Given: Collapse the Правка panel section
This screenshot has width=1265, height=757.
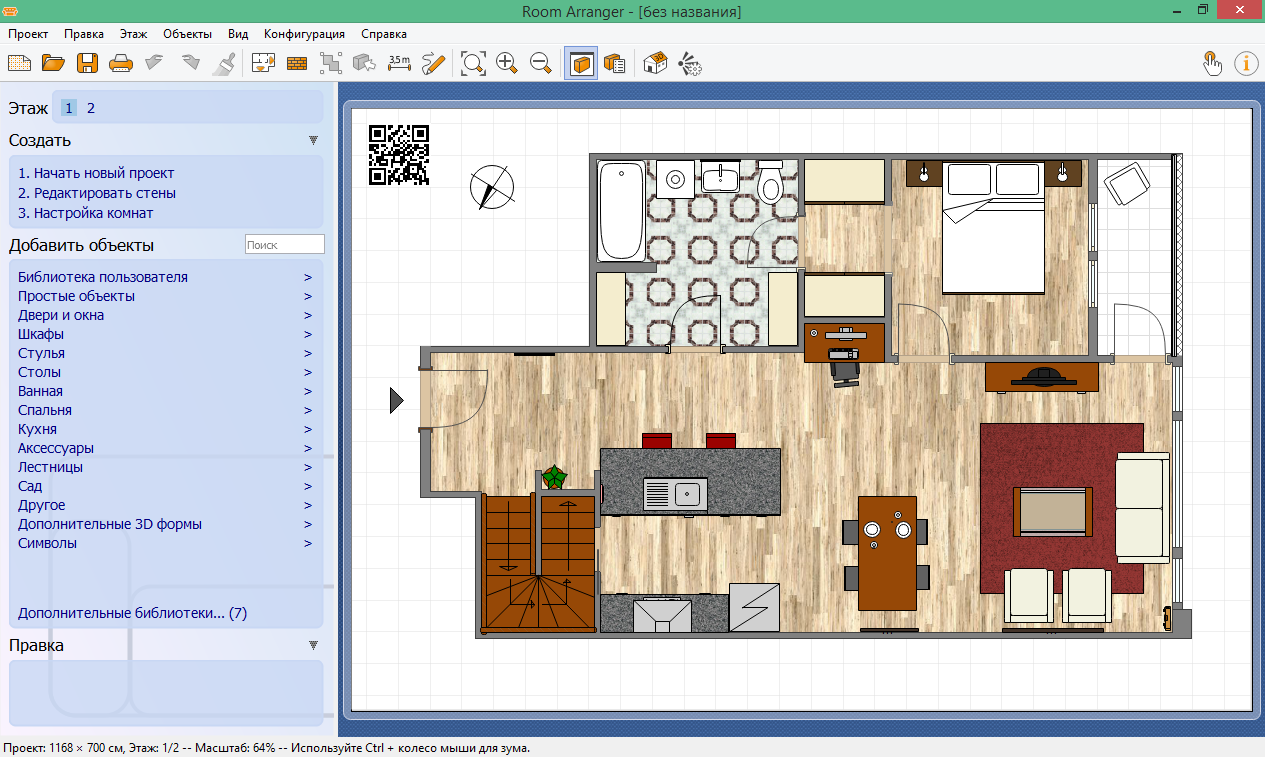Looking at the screenshot, I should tap(313, 646).
